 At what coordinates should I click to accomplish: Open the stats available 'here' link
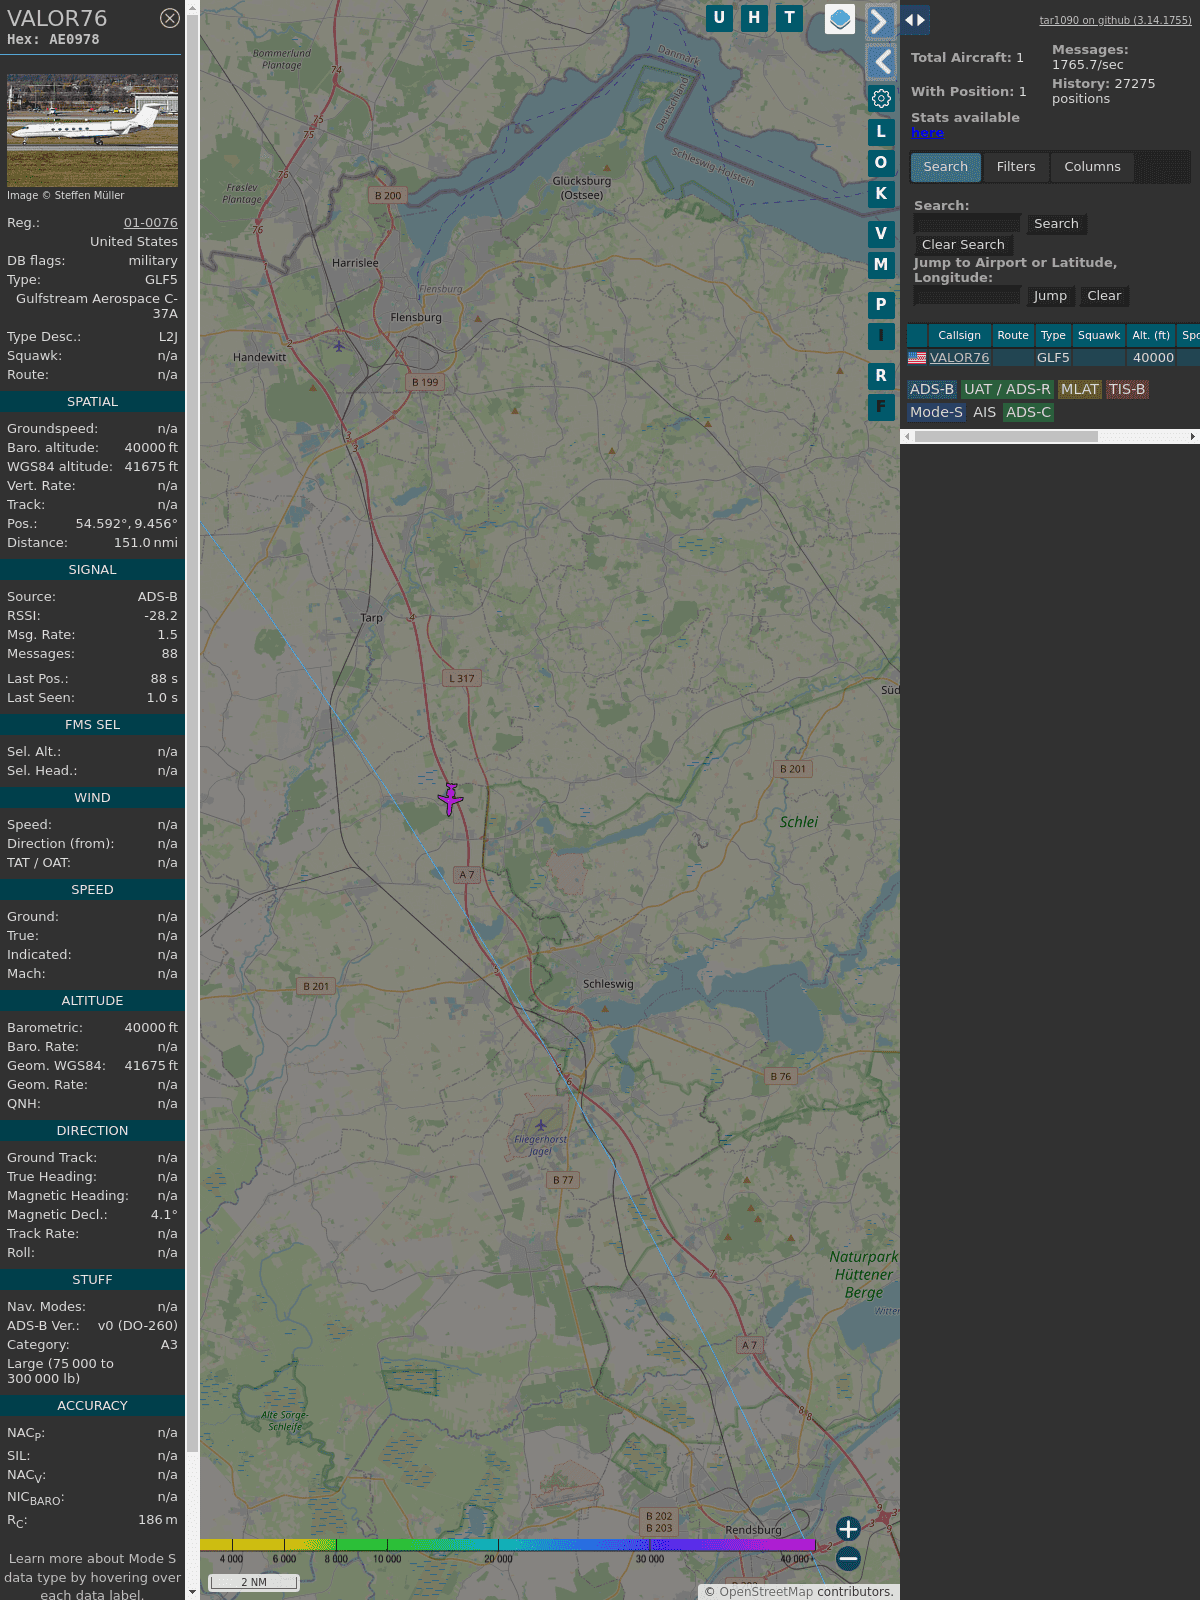(x=927, y=133)
